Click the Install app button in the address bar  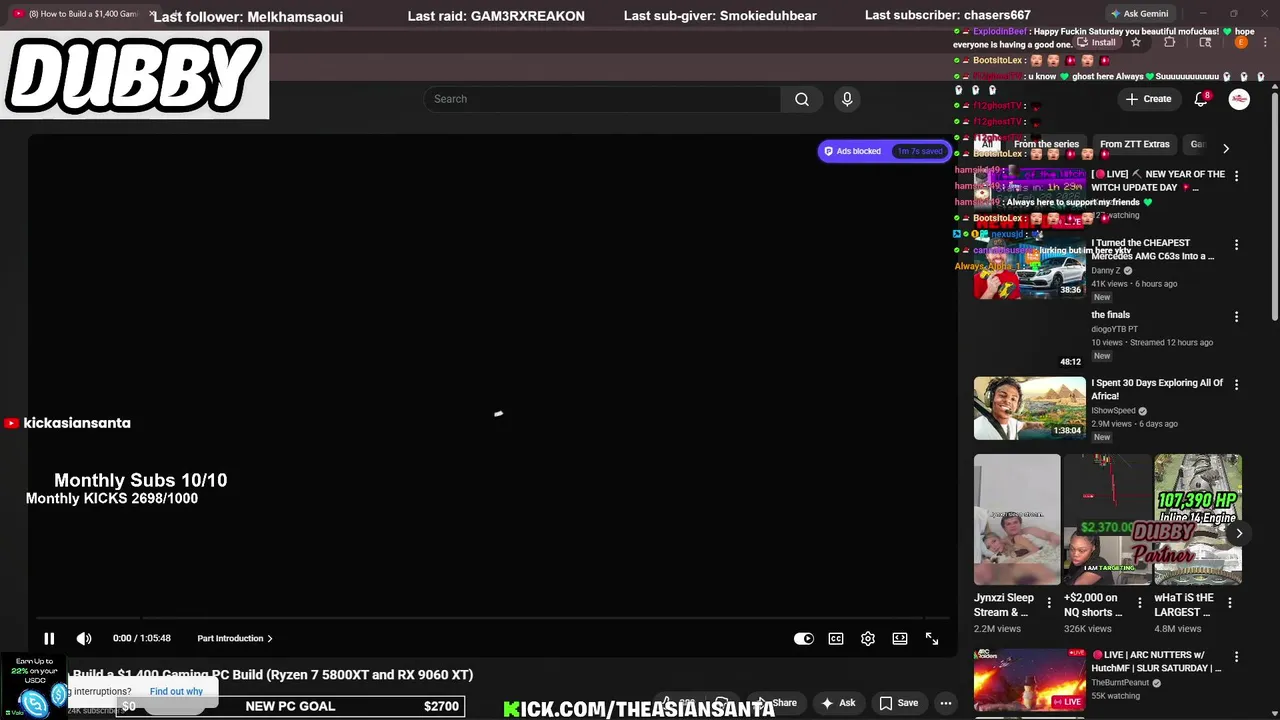tap(1098, 43)
